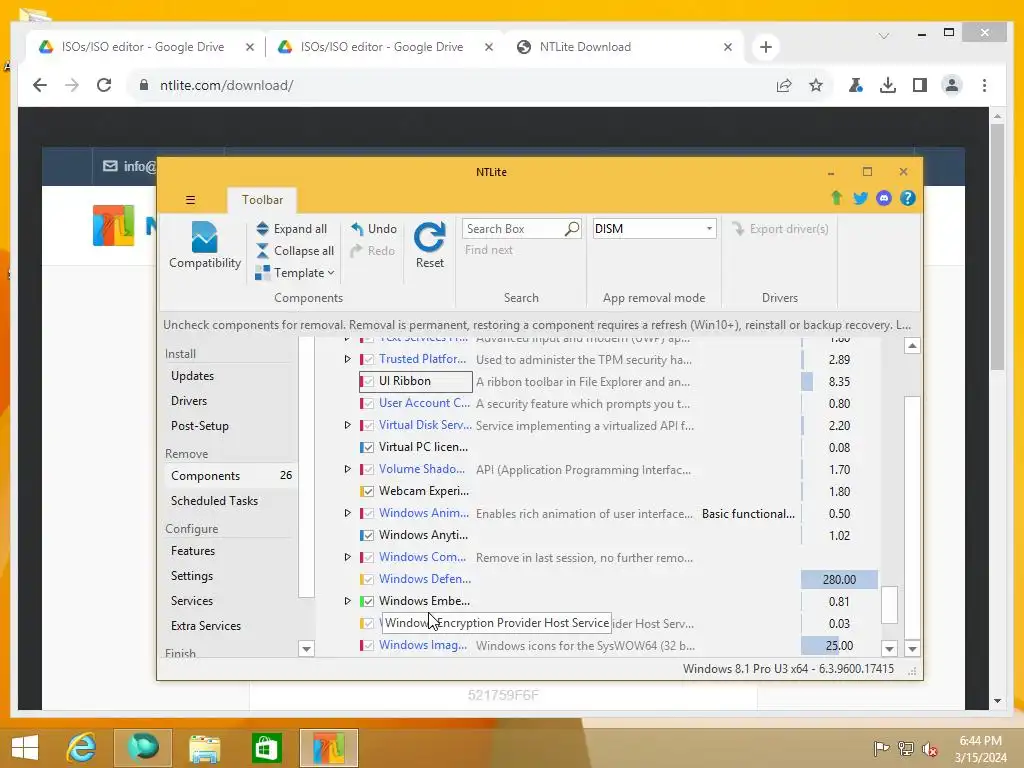This screenshot has height=768, width=1024.
Task: Toggle the browser side panel icon
Action: pos(920,85)
